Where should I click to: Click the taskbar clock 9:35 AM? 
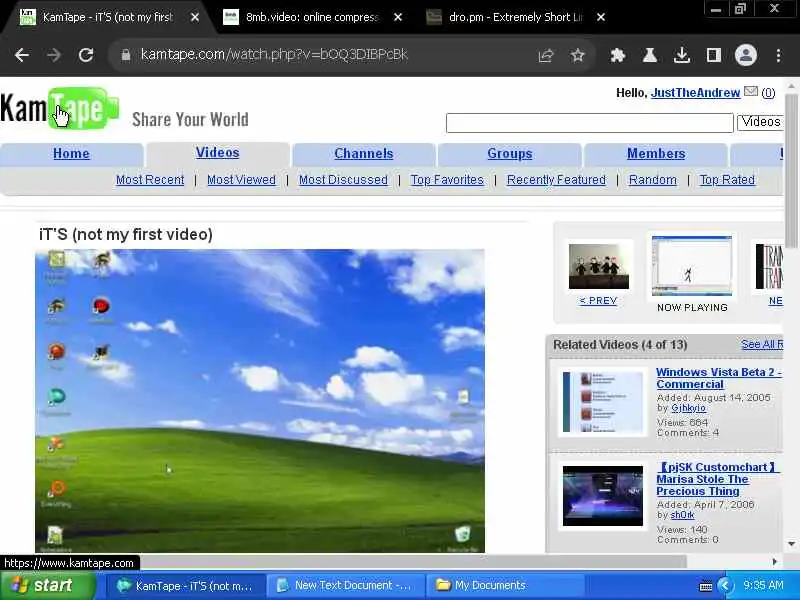pos(763,586)
